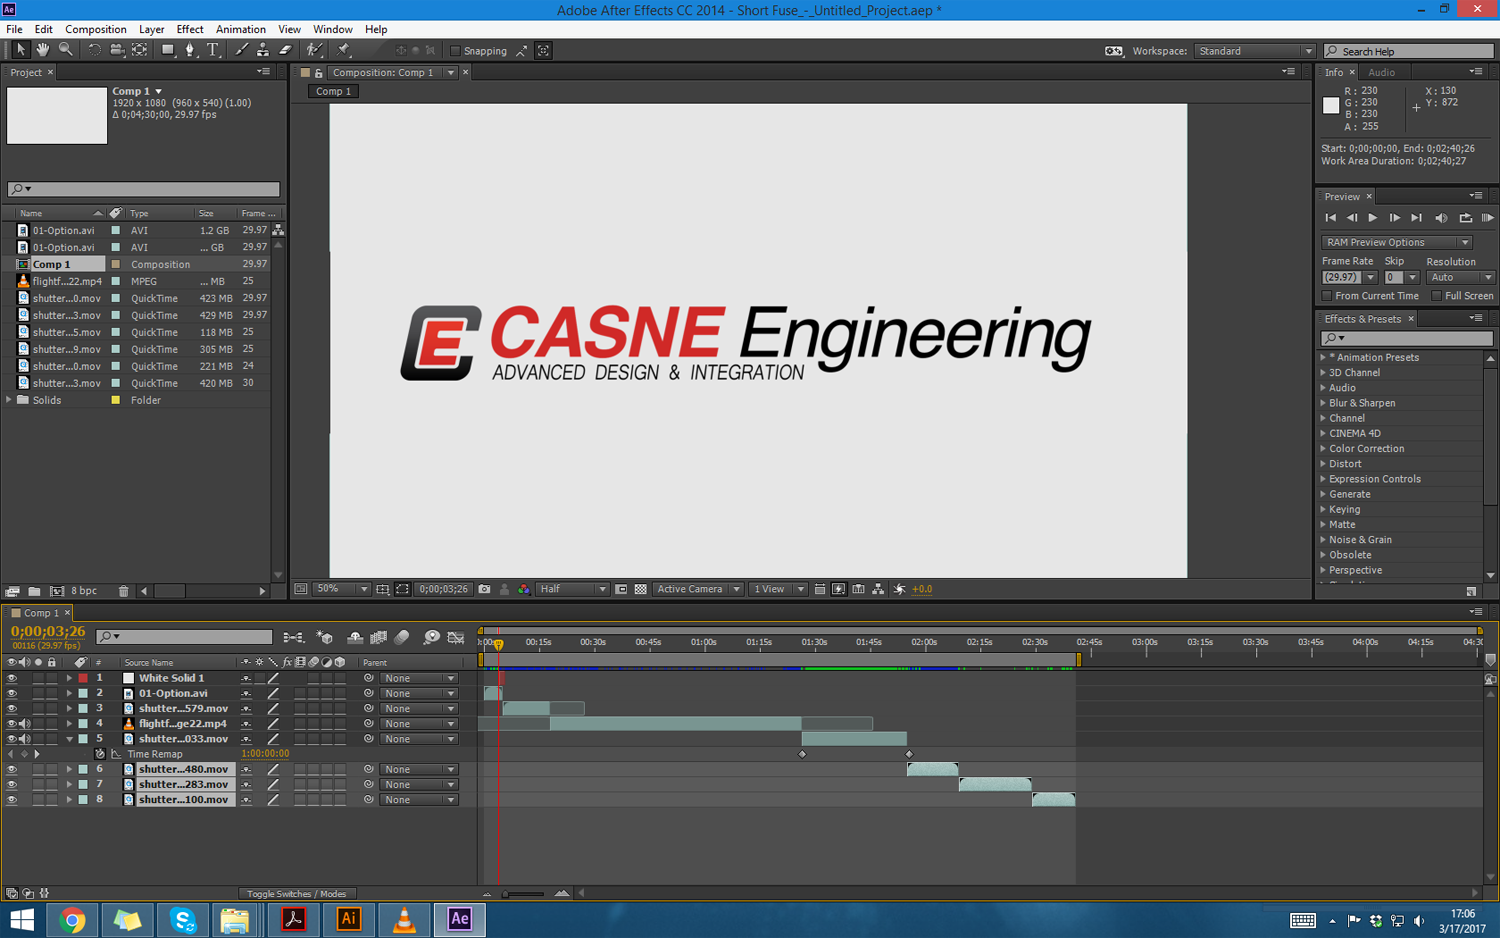Select the Roto Brush tool

[x=315, y=50]
